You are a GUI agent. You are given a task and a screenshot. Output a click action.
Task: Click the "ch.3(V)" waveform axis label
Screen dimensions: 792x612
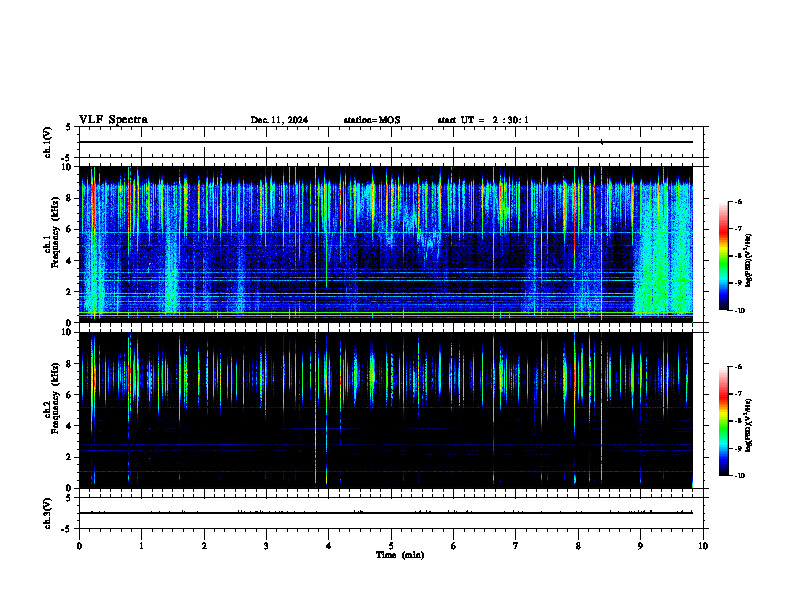point(48,513)
